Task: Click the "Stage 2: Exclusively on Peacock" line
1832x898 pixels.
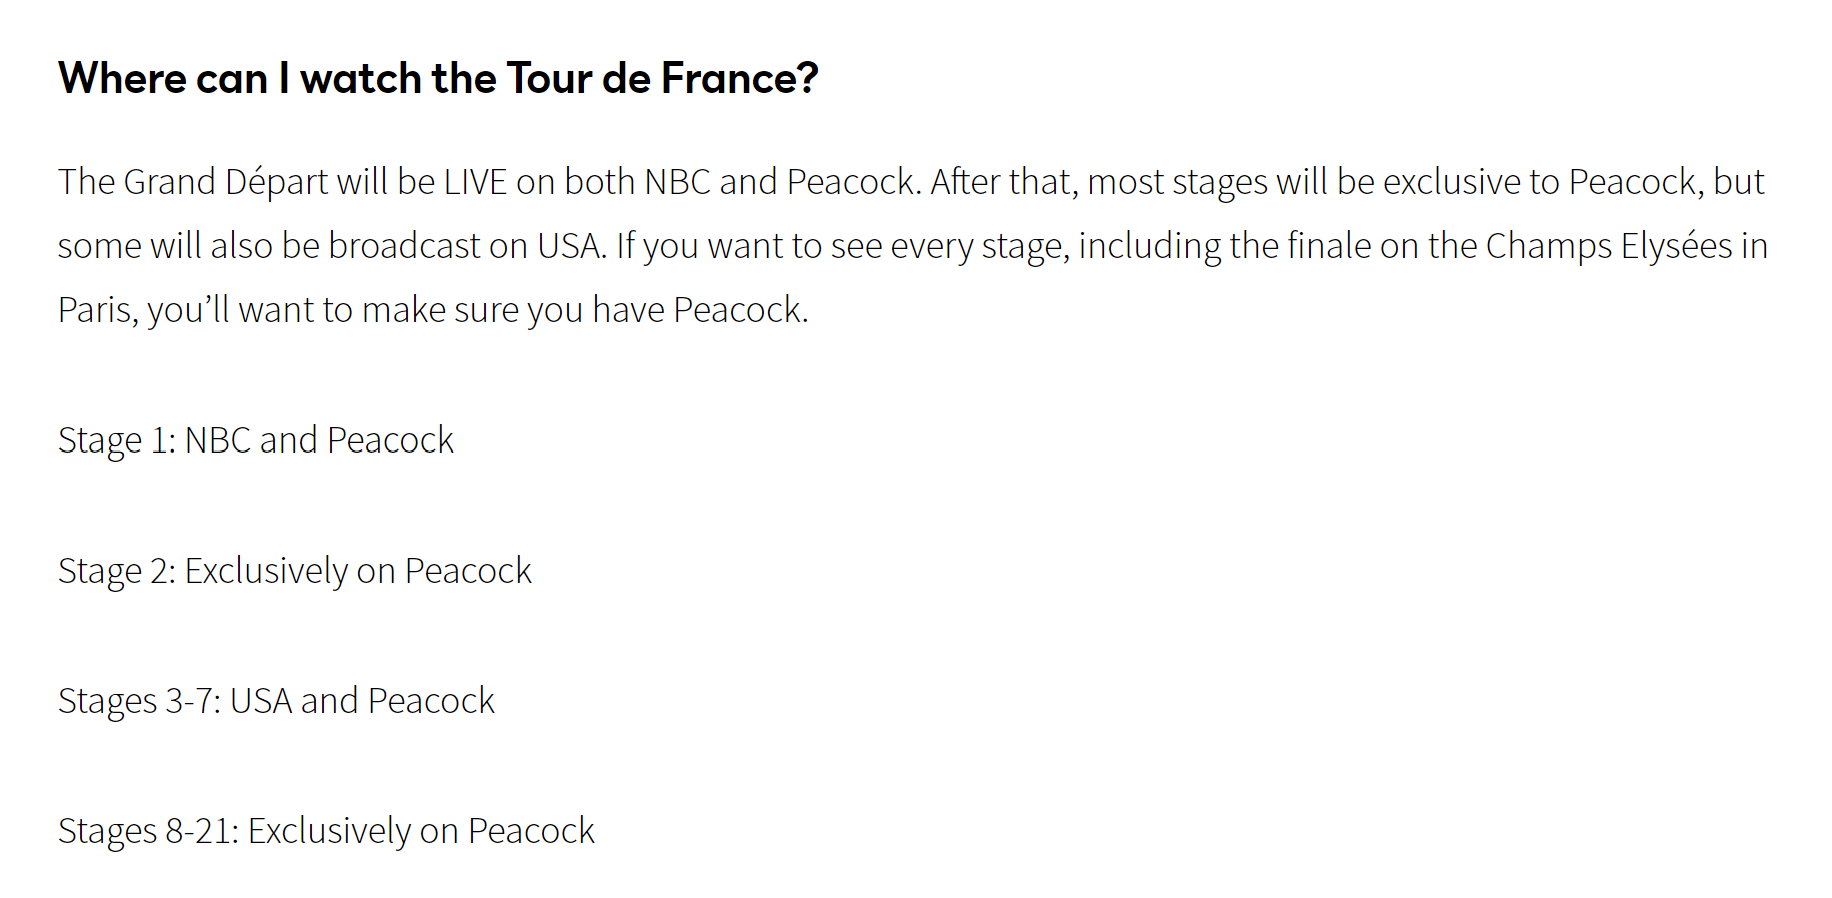Action: [295, 571]
